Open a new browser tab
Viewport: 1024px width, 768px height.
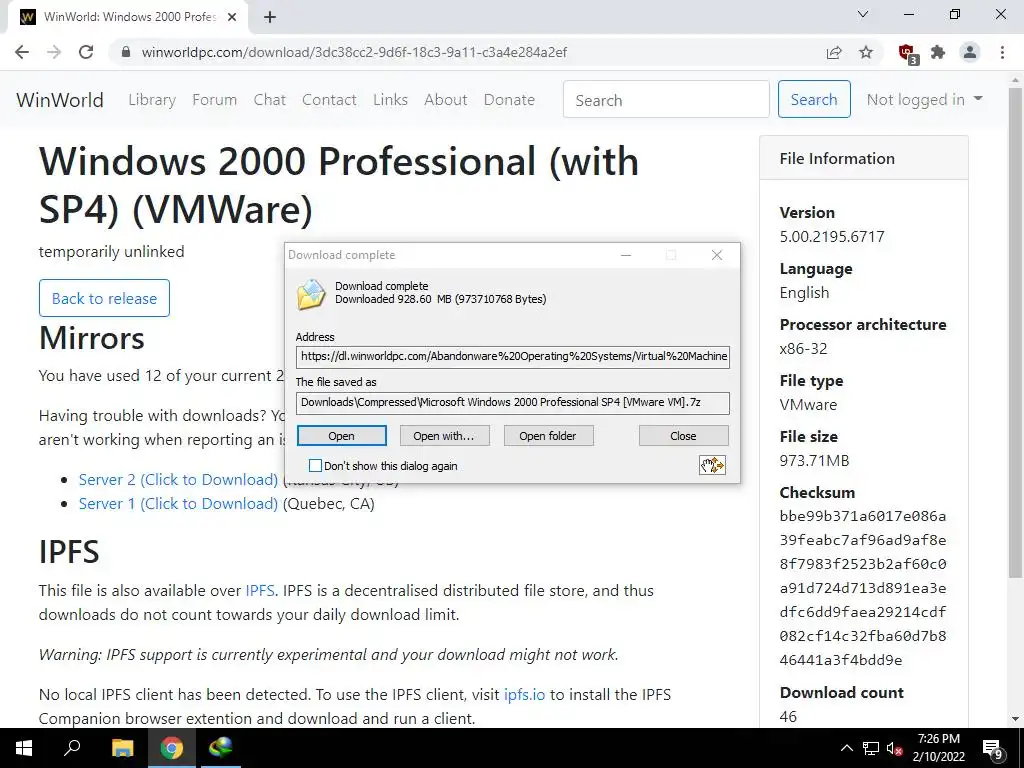click(270, 18)
